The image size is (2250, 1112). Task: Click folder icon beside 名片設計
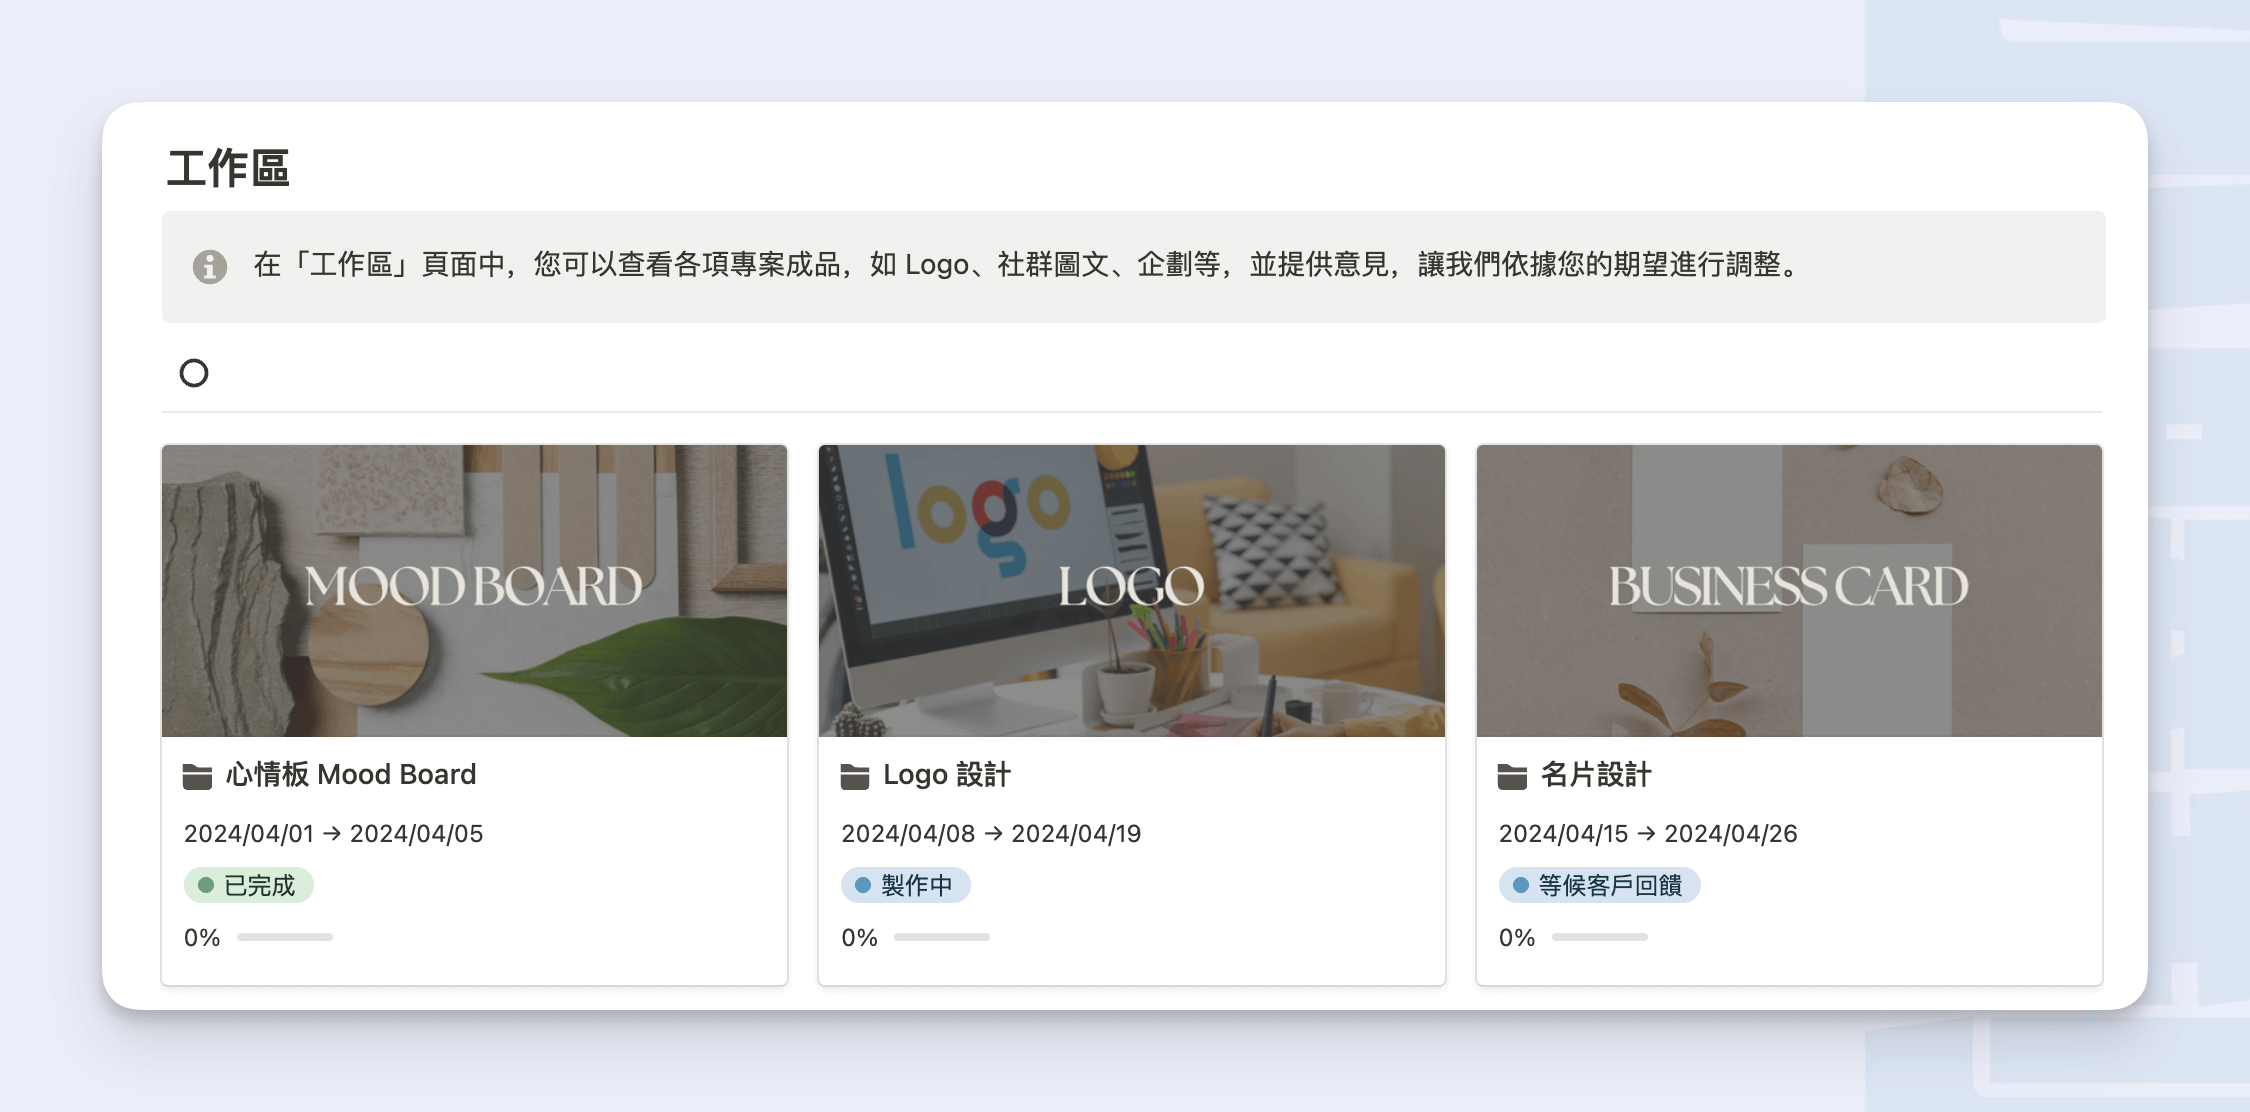click(1512, 776)
